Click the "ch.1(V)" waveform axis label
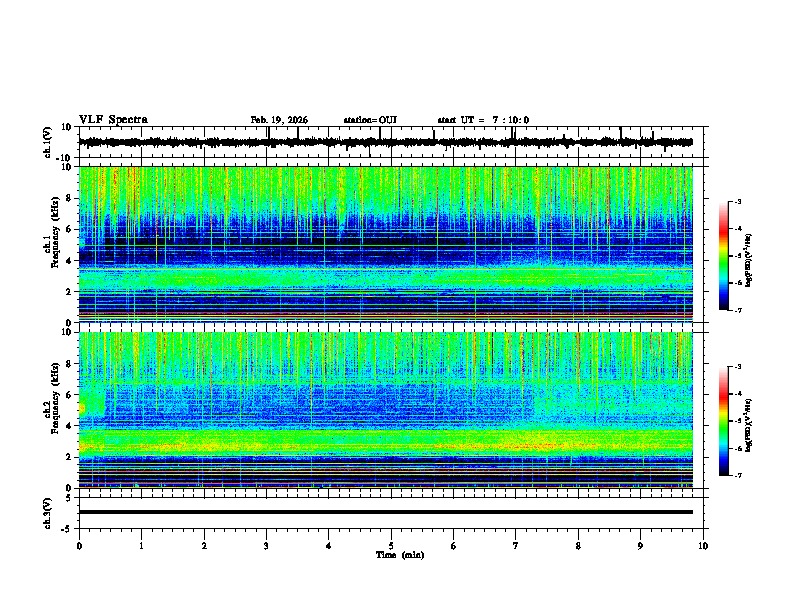The image size is (792, 612). pos(48,142)
